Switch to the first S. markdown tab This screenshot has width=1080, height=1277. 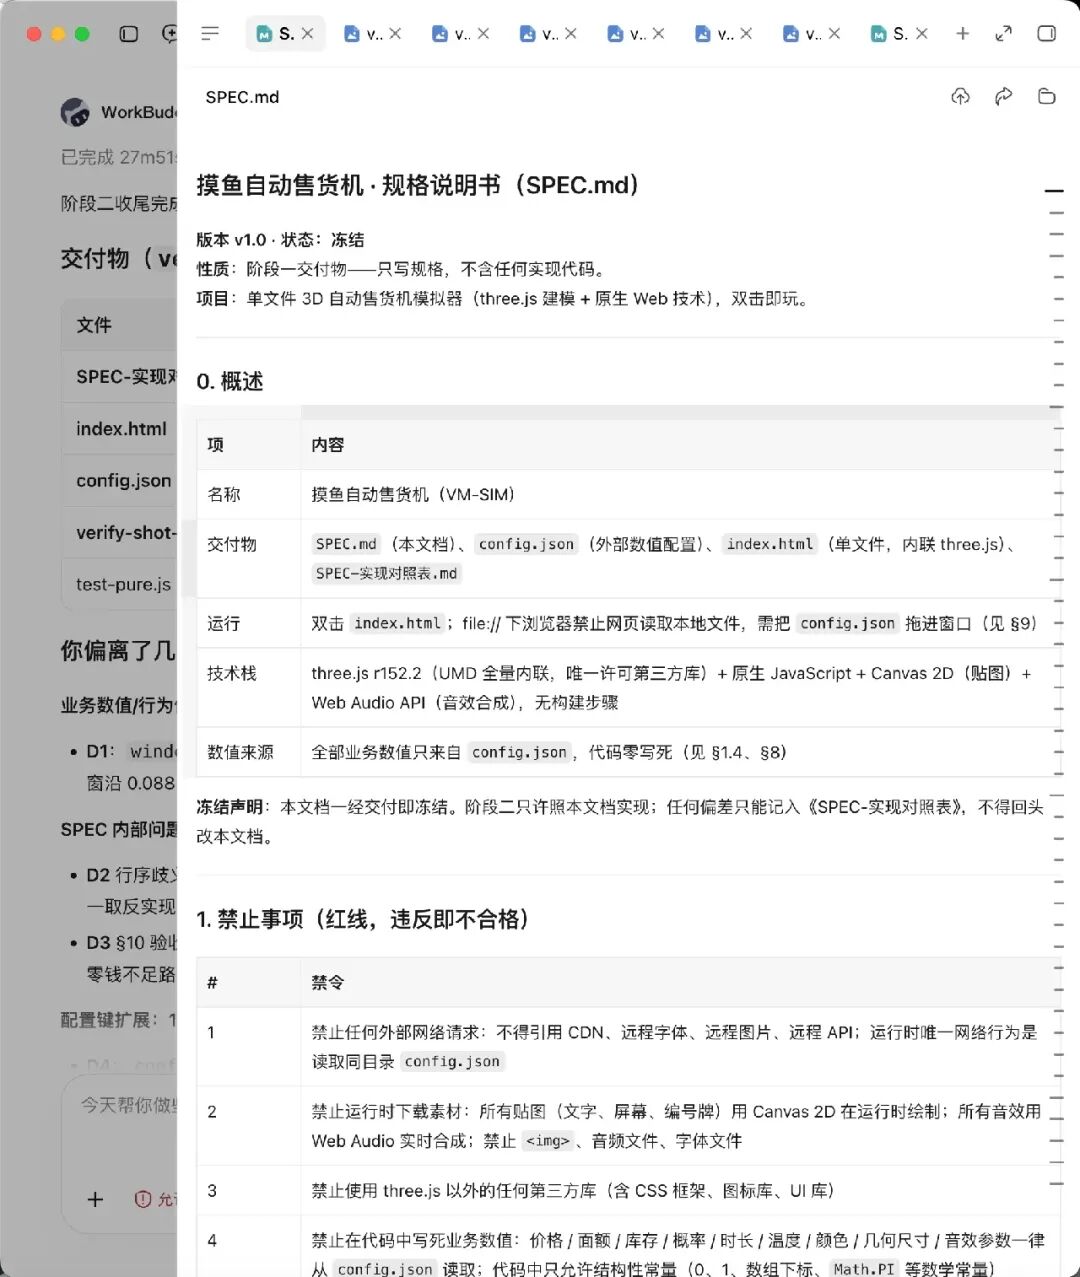click(x=275, y=34)
